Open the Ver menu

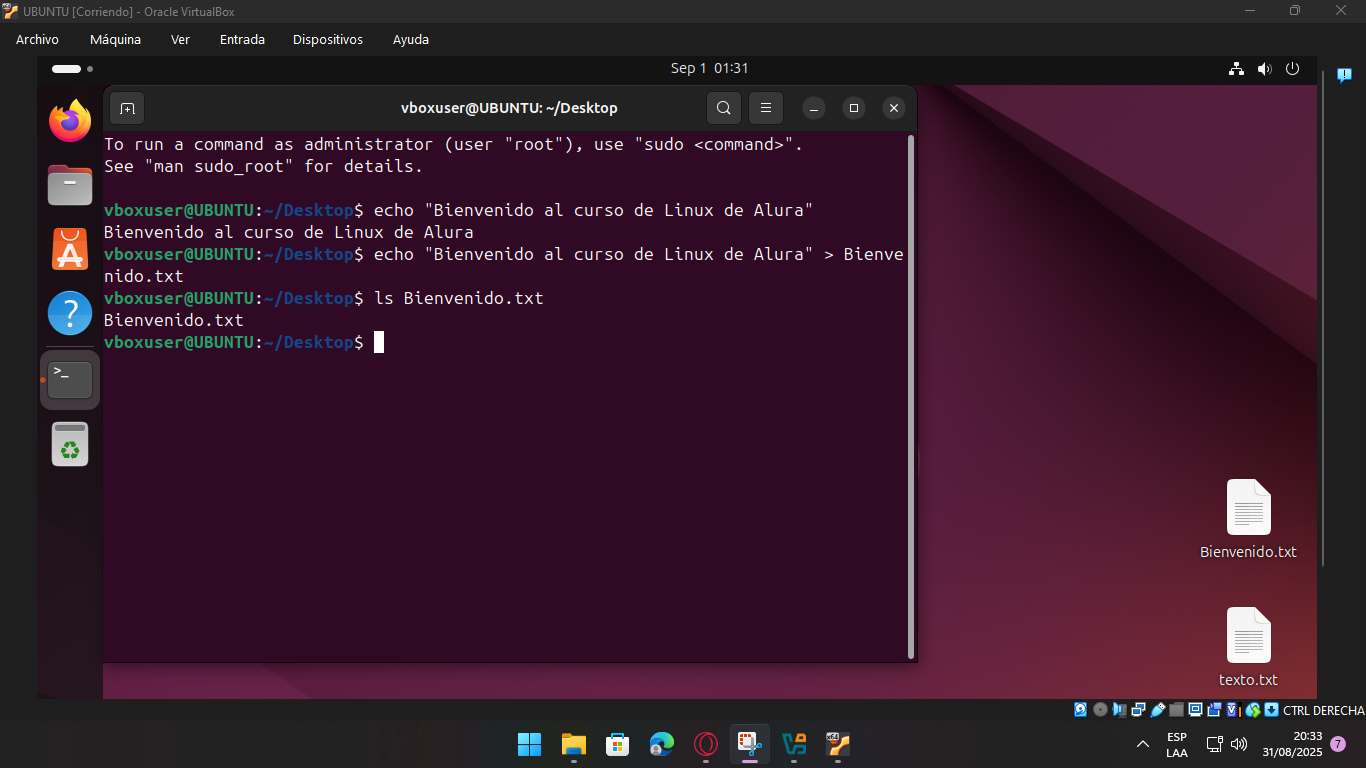point(180,40)
